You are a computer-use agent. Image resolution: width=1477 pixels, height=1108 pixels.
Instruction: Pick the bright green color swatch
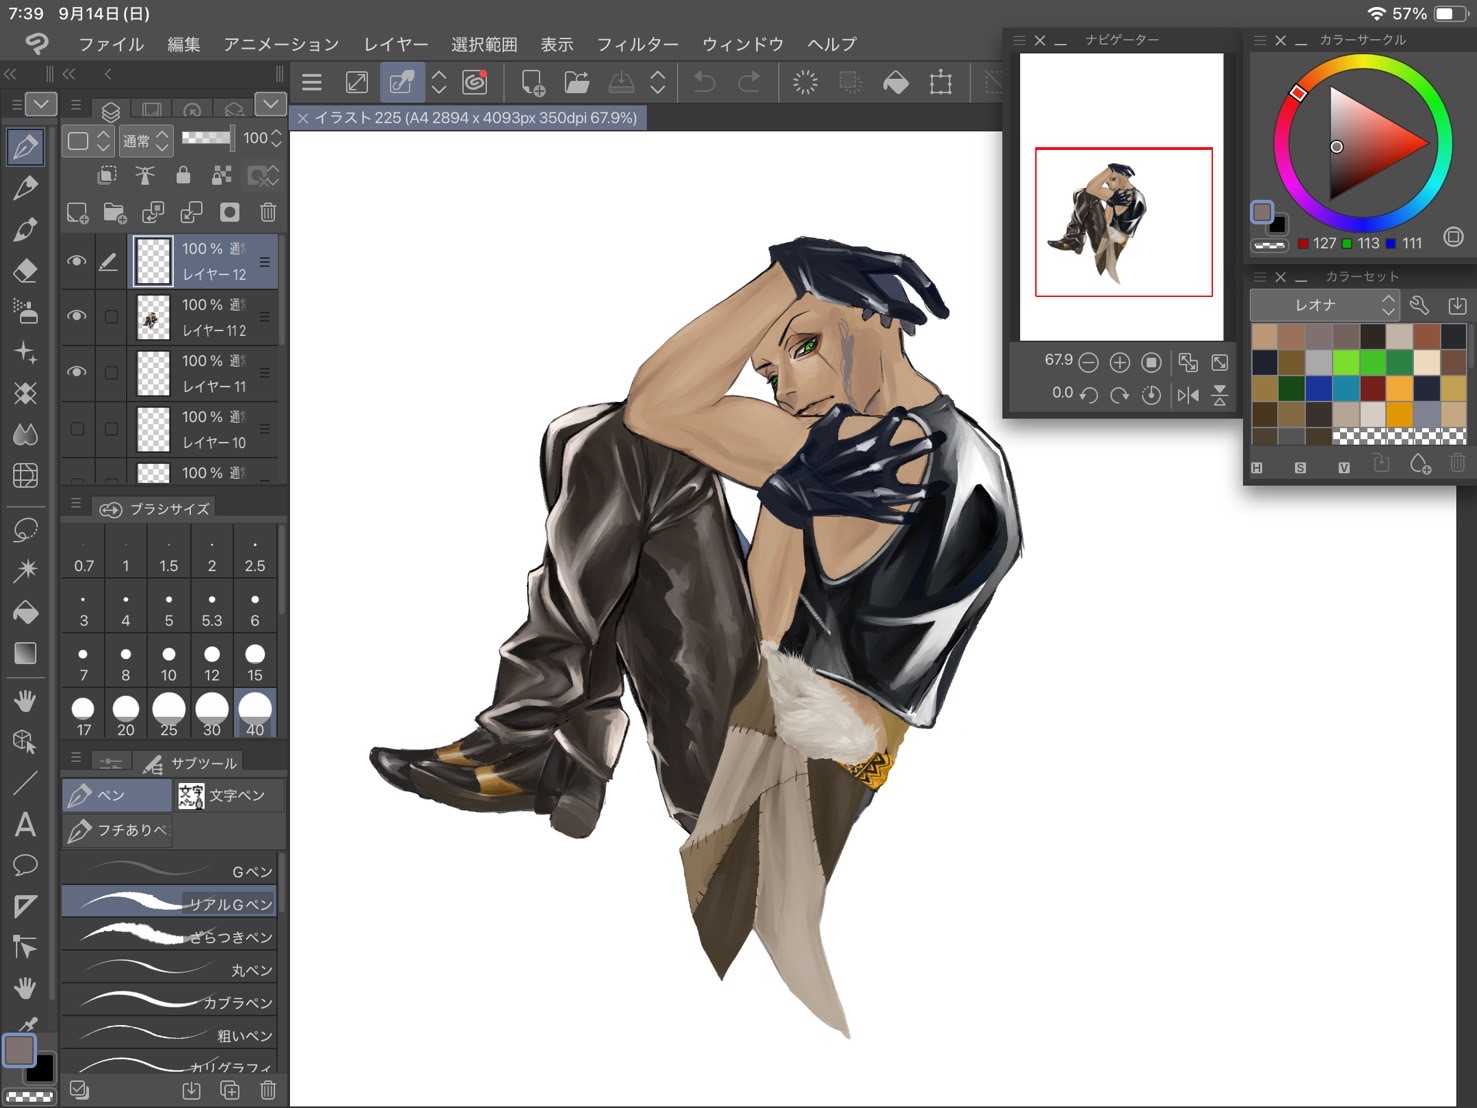(x=1345, y=362)
